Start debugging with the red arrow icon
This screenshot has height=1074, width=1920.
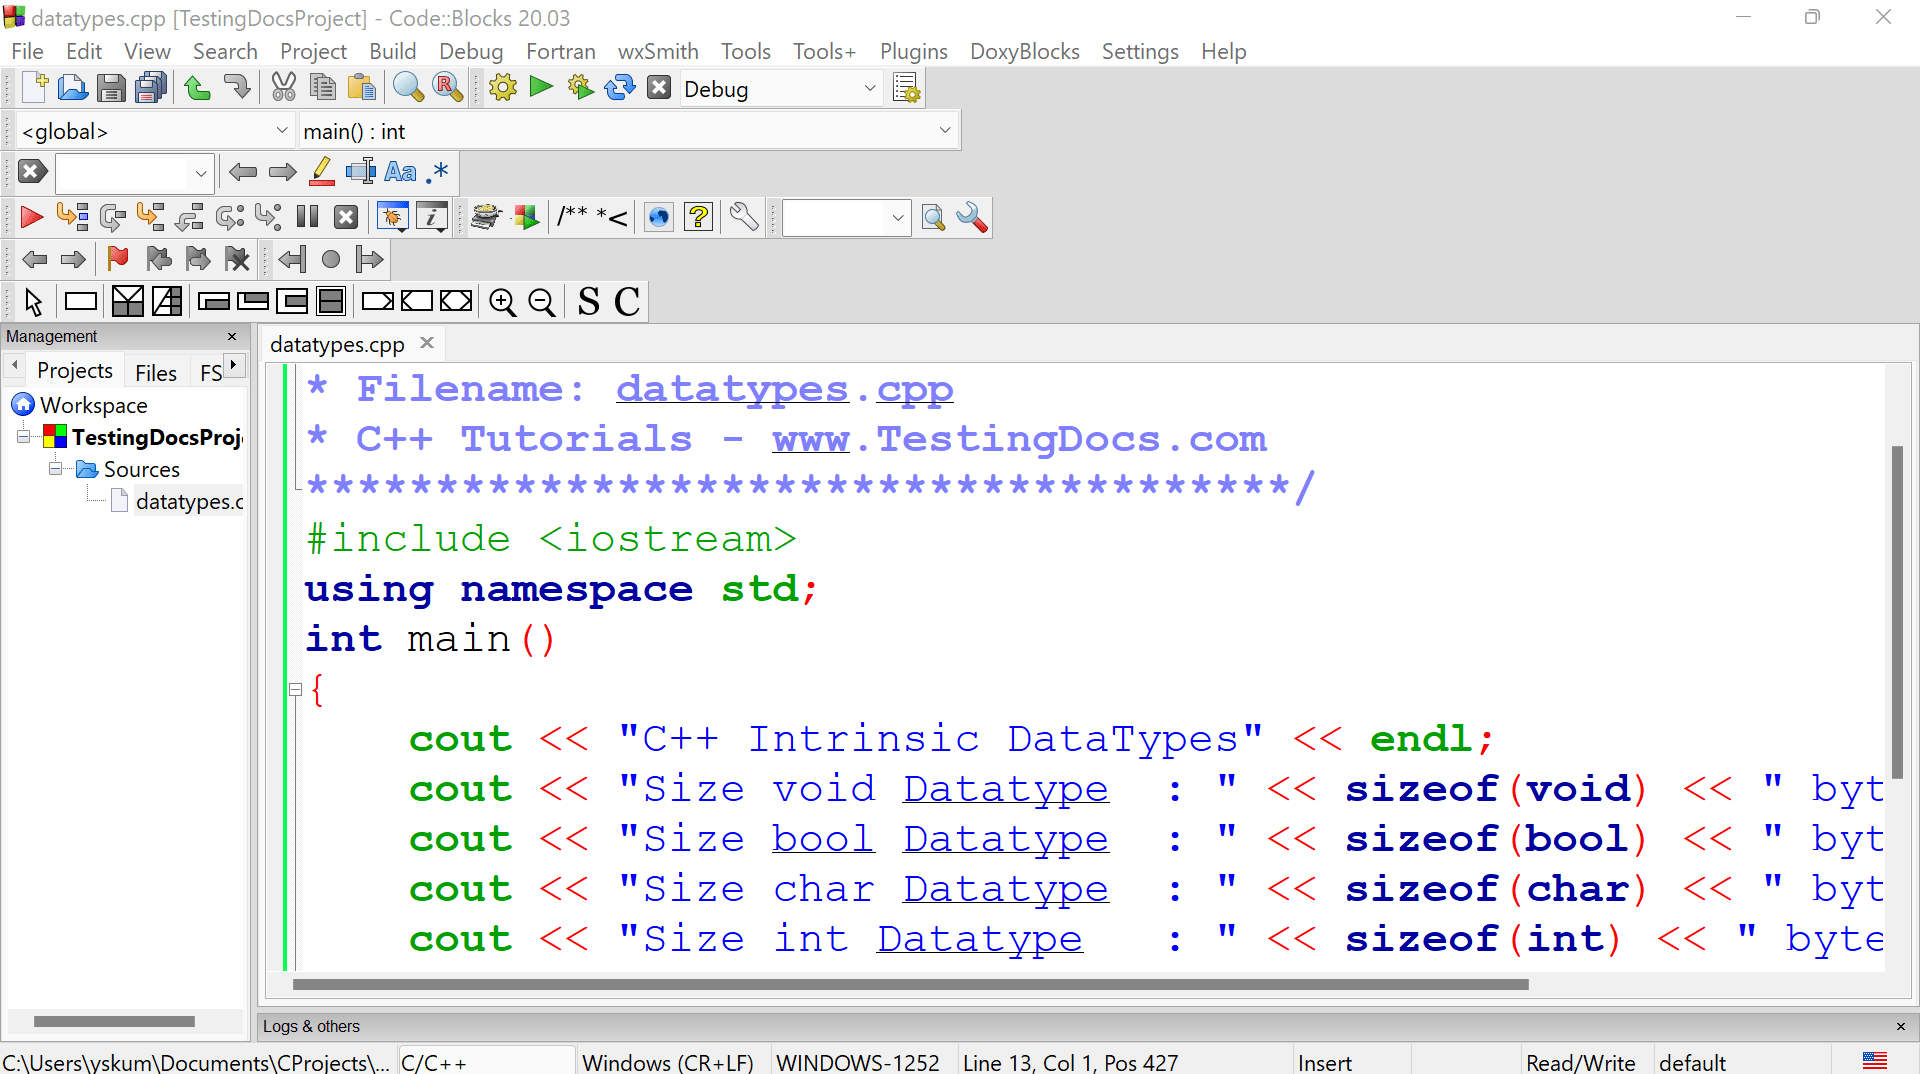point(30,217)
